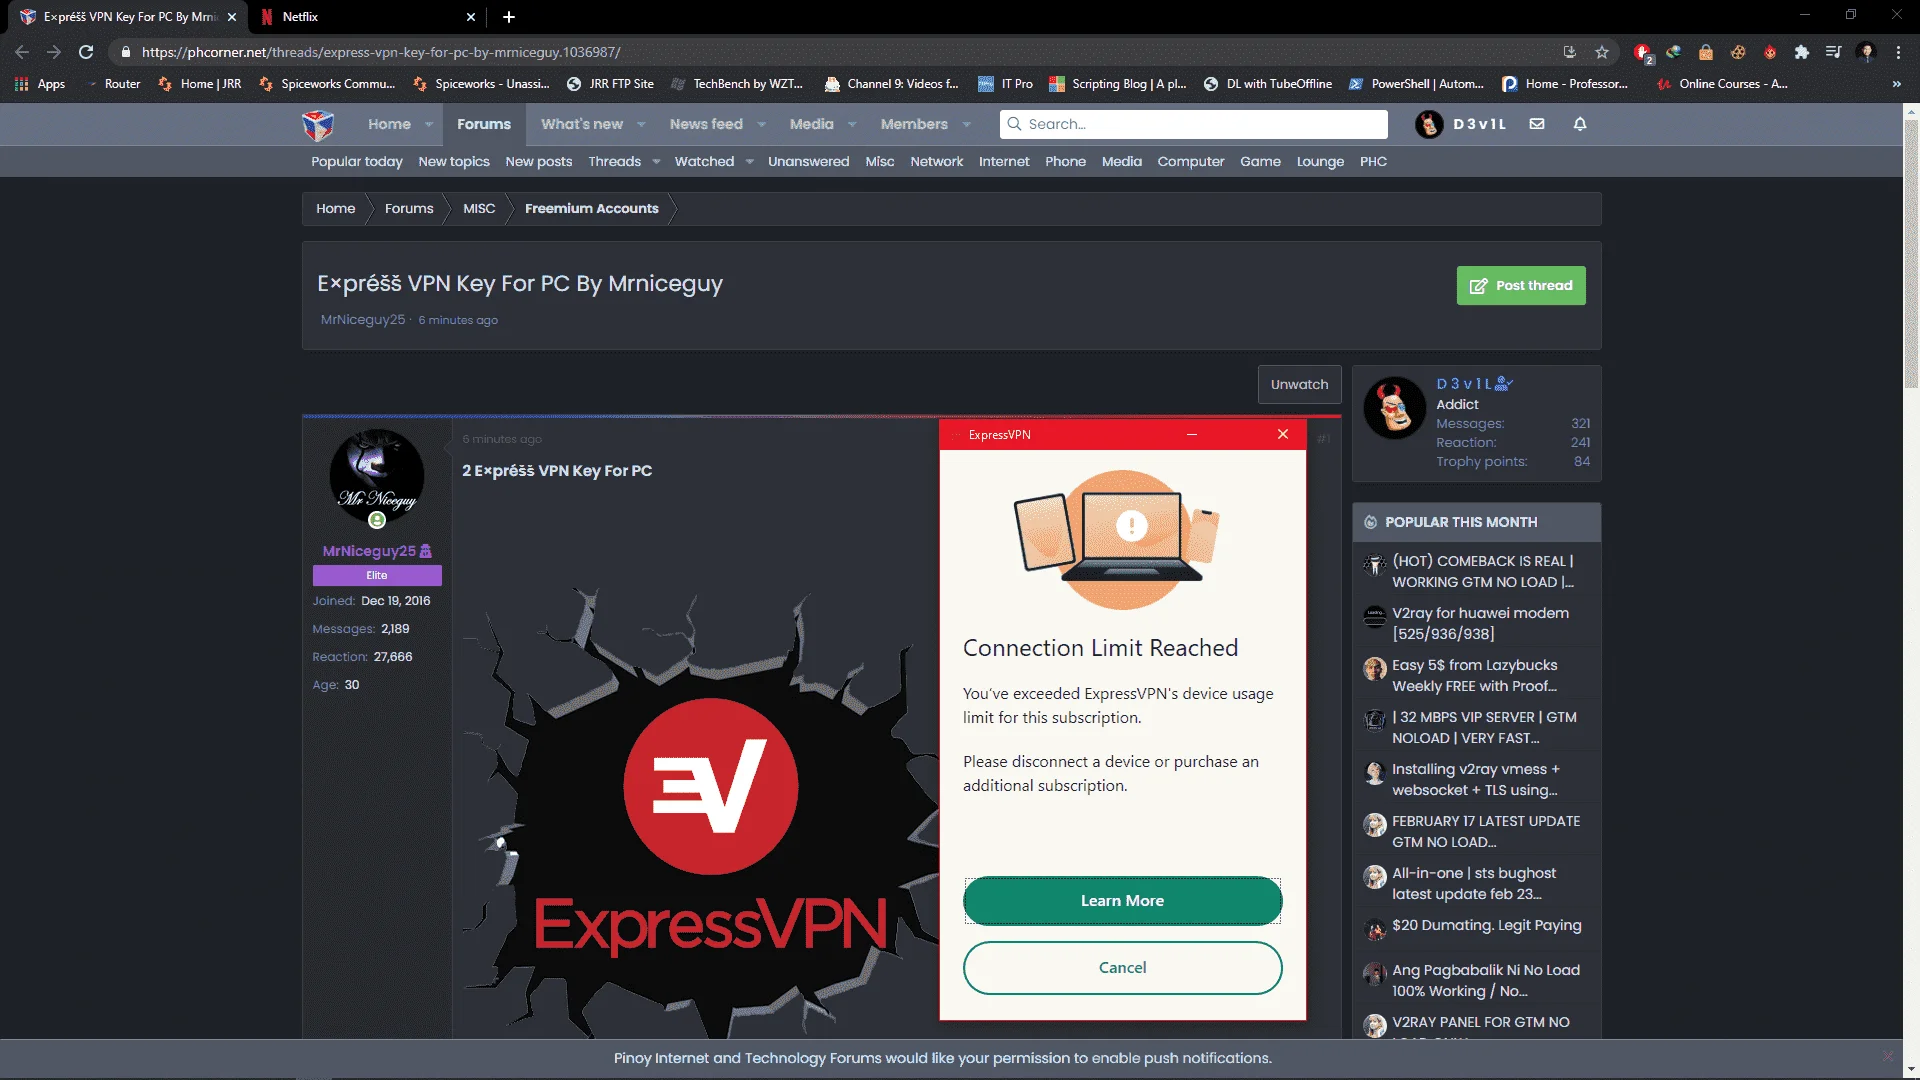Click D3v1L sidebar profile picture
Image resolution: width=1920 pixels, height=1080 pixels.
1395,408
